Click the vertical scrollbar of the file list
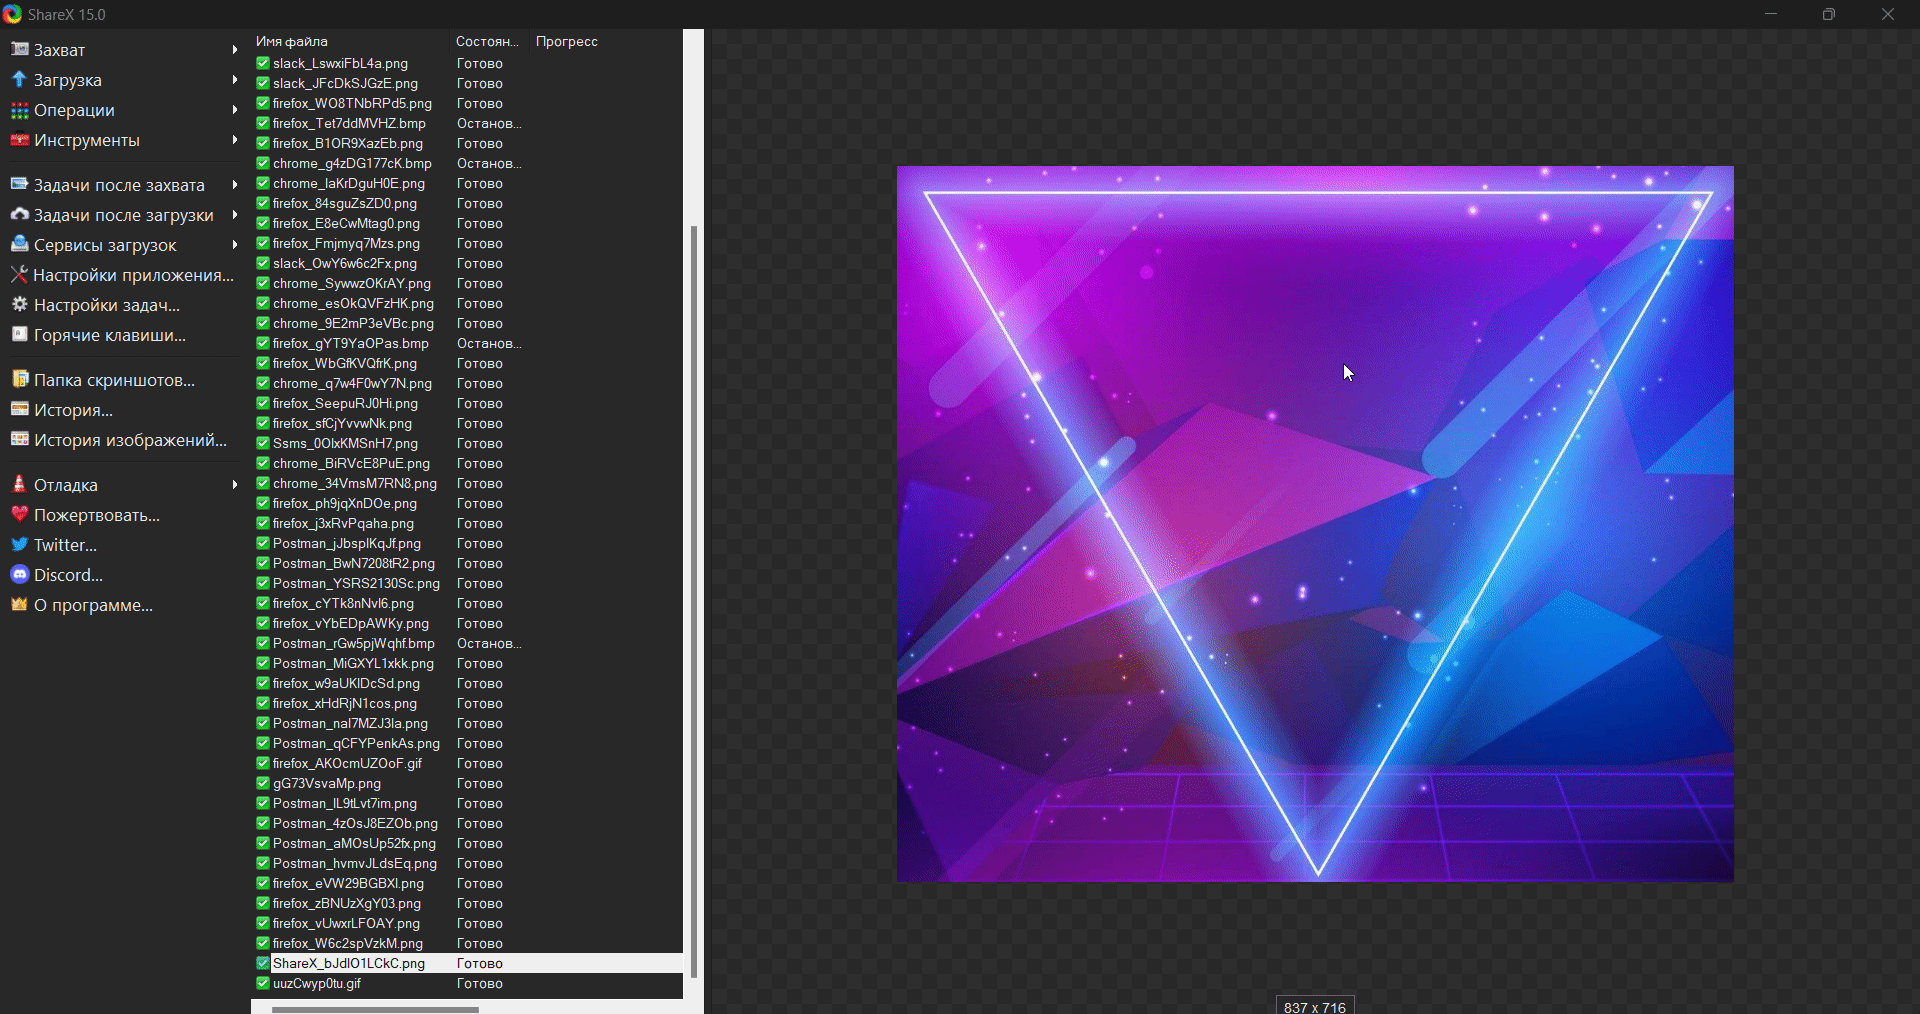Viewport: 1920px width, 1014px height. click(x=693, y=600)
